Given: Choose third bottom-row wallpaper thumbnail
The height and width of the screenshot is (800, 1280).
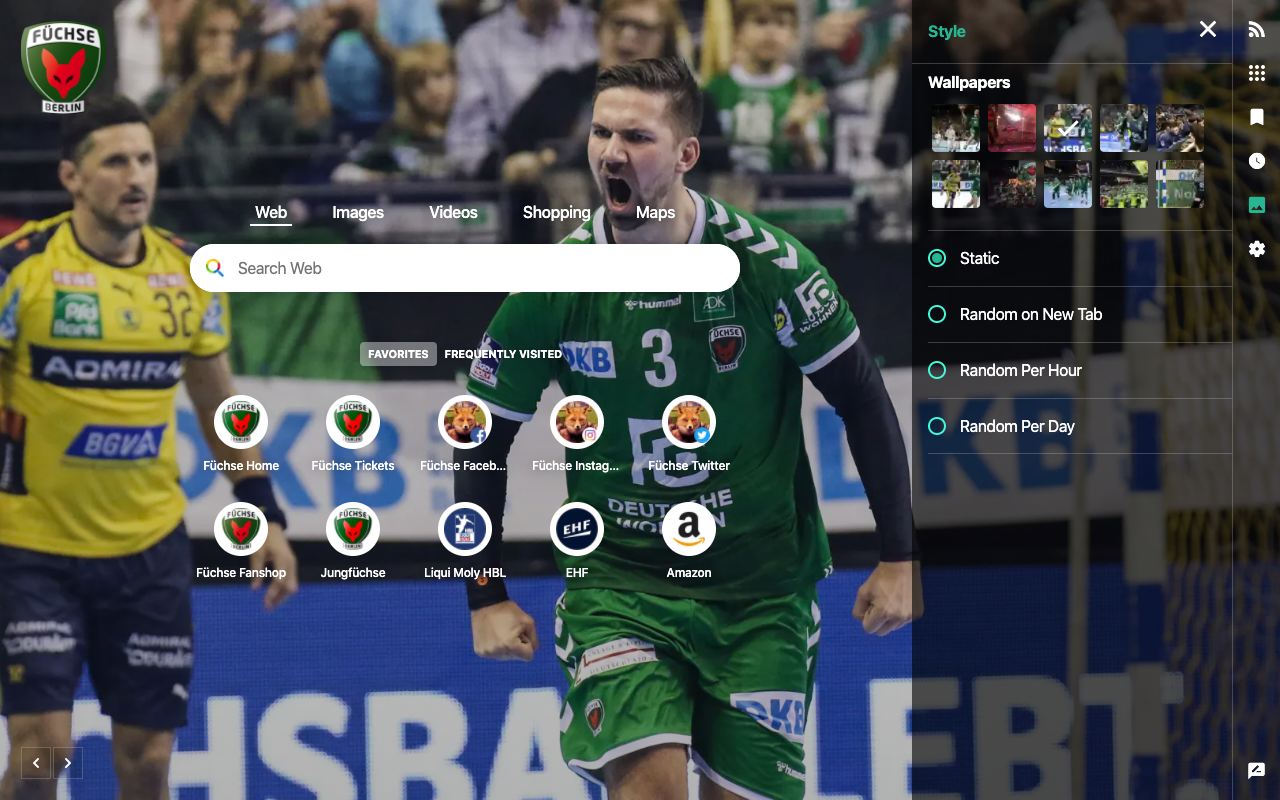Looking at the screenshot, I should (x=1068, y=184).
